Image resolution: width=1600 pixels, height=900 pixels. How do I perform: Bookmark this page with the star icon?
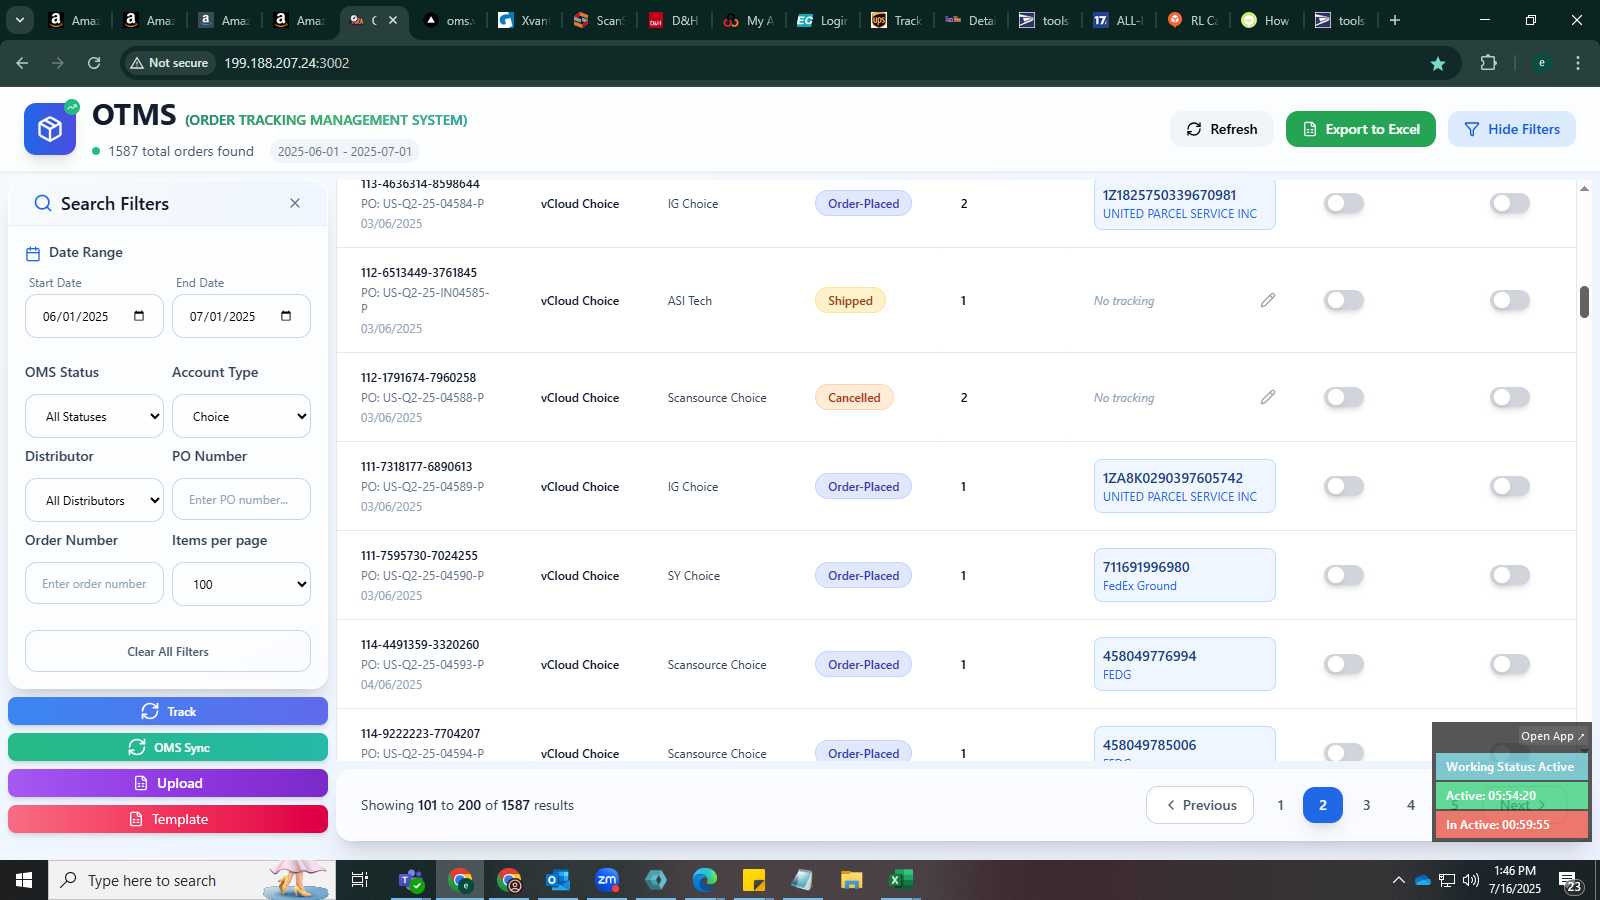pos(1438,63)
